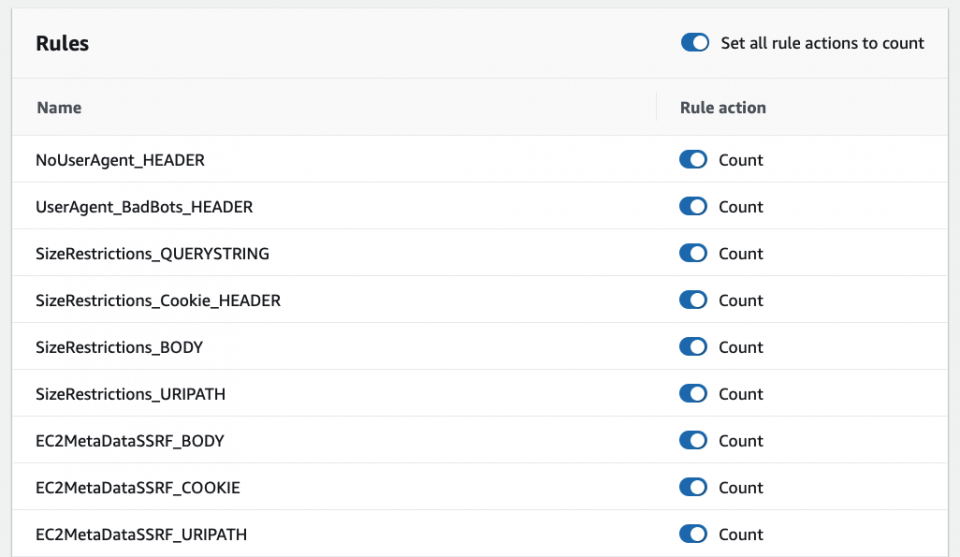Viewport: 960px width, 557px height.
Task: Click SizeRestrictions_Cookie_HEADER rule name text
Action: coord(158,301)
